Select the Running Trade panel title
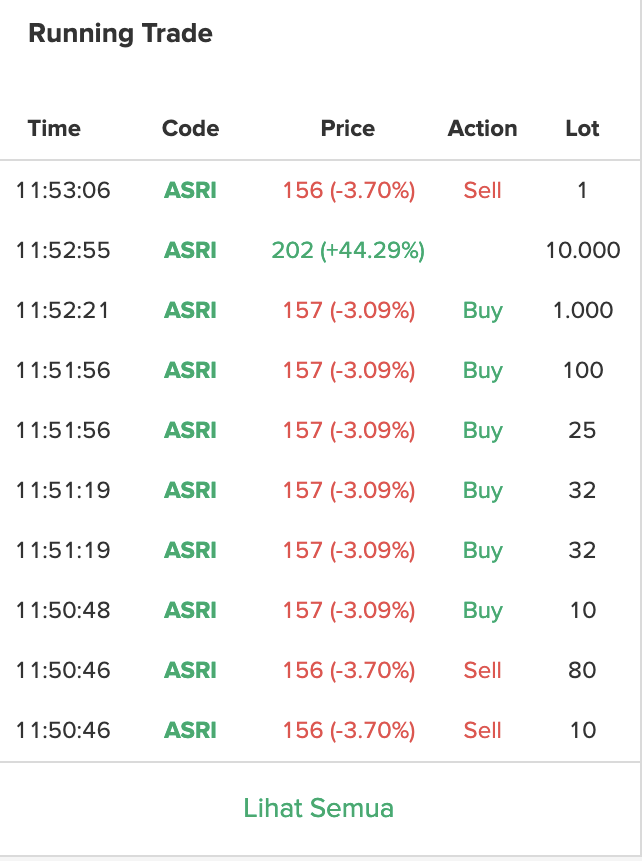642x861 pixels. click(x=120, y=33)
